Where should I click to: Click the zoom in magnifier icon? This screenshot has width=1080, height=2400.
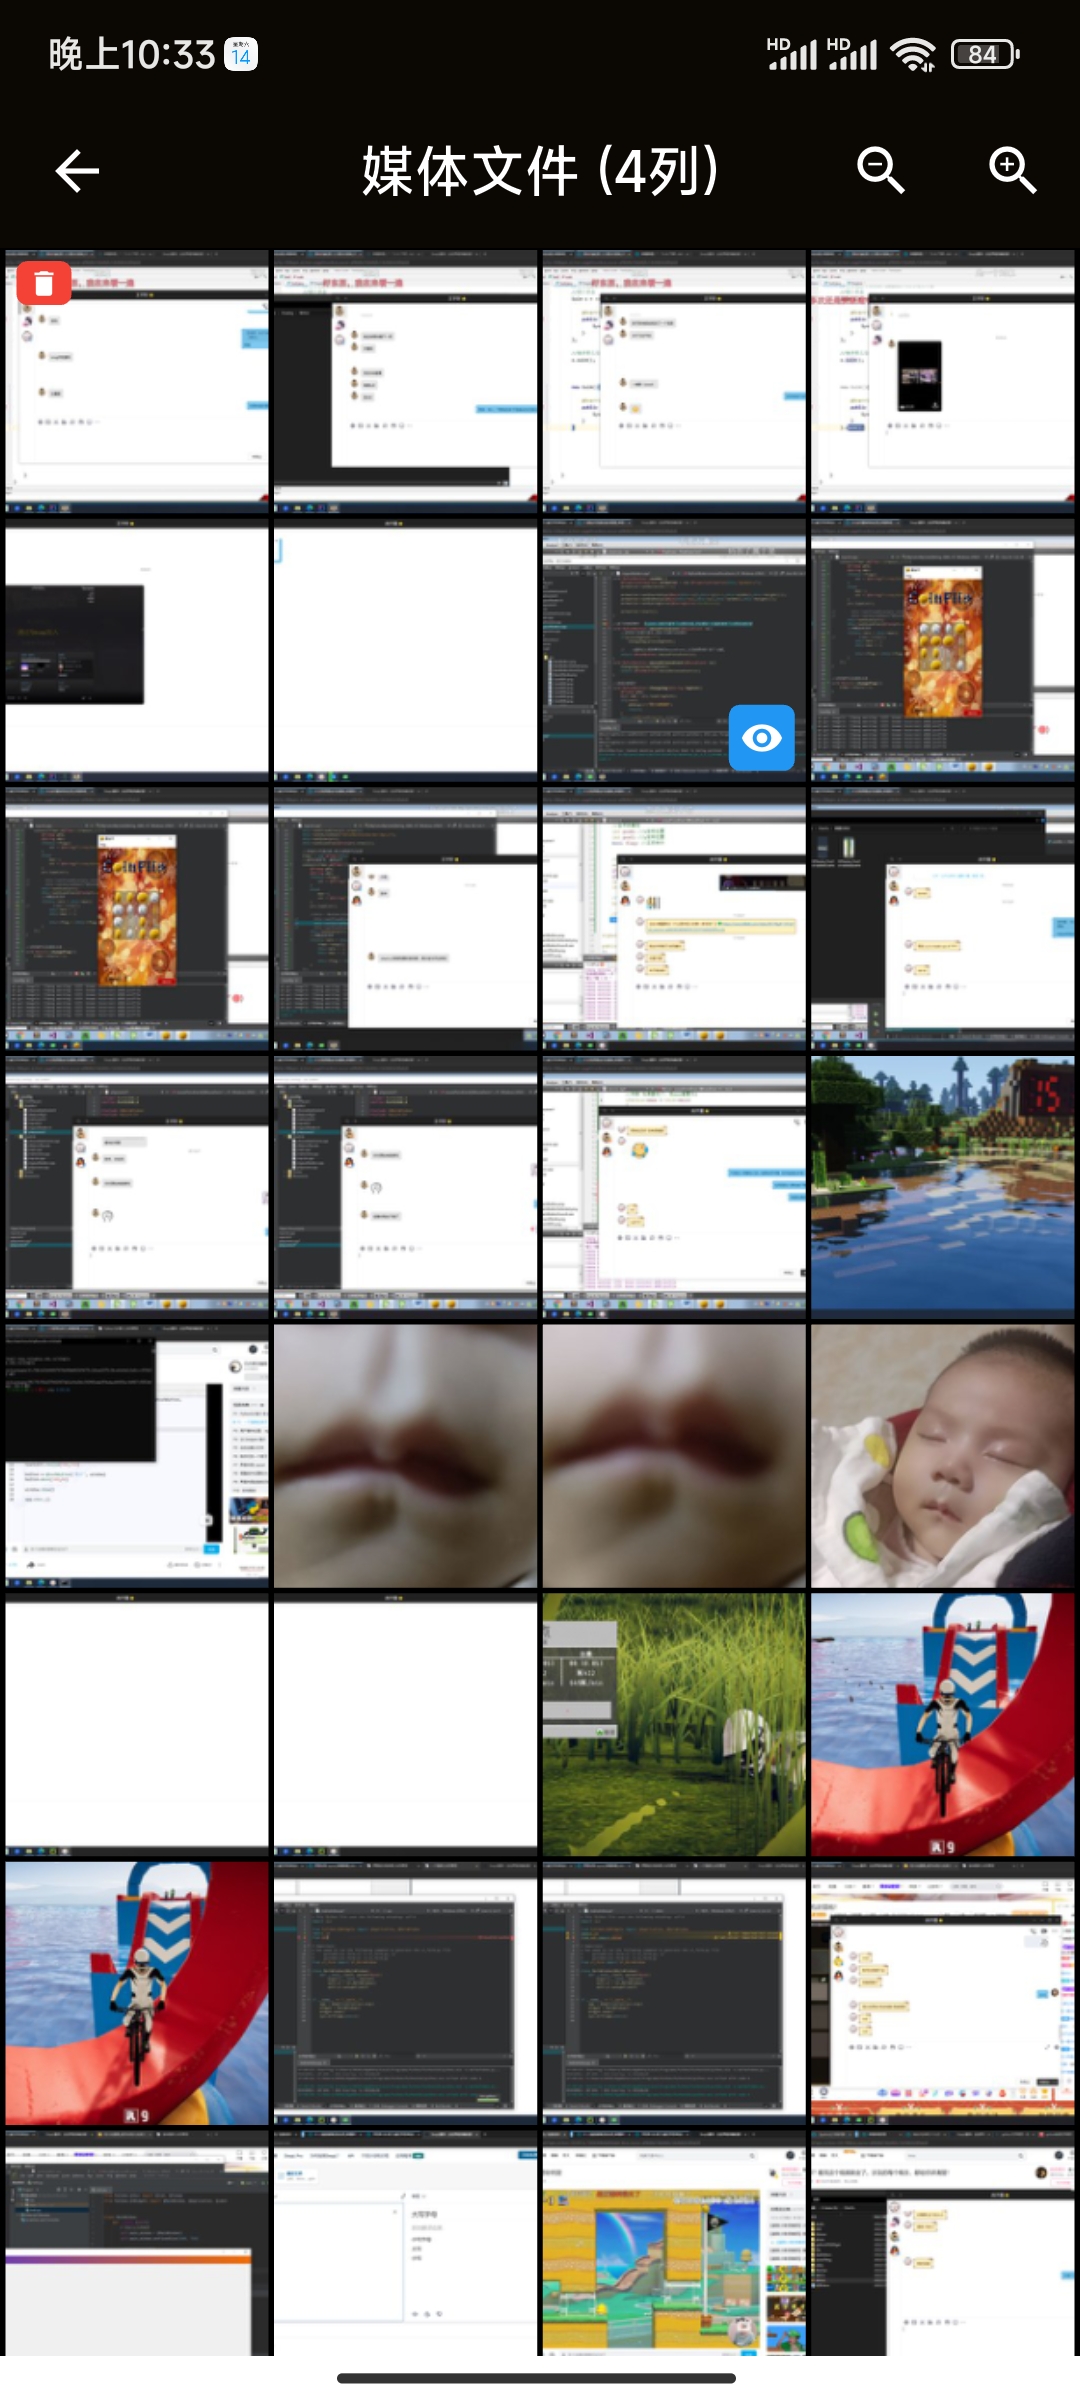pyautogui.click(x=1012, y=170)
